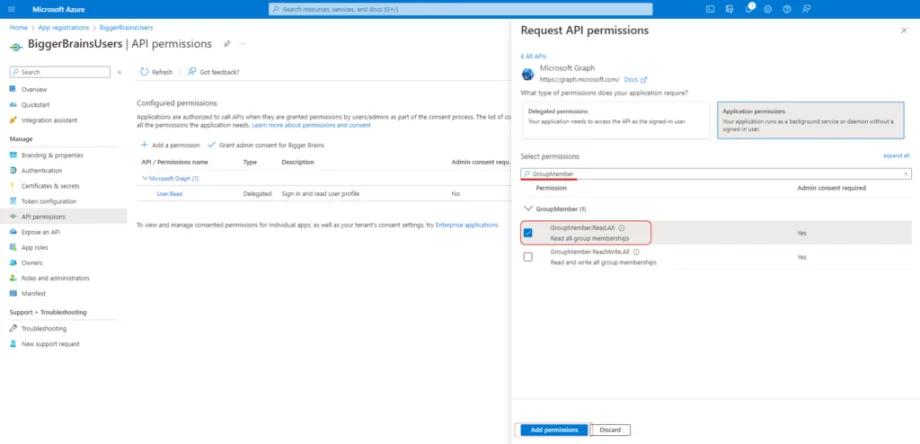920x444 pixels.
Task: Open the Directories and subscriptions filter icon
Action: (x=729, y=9)
